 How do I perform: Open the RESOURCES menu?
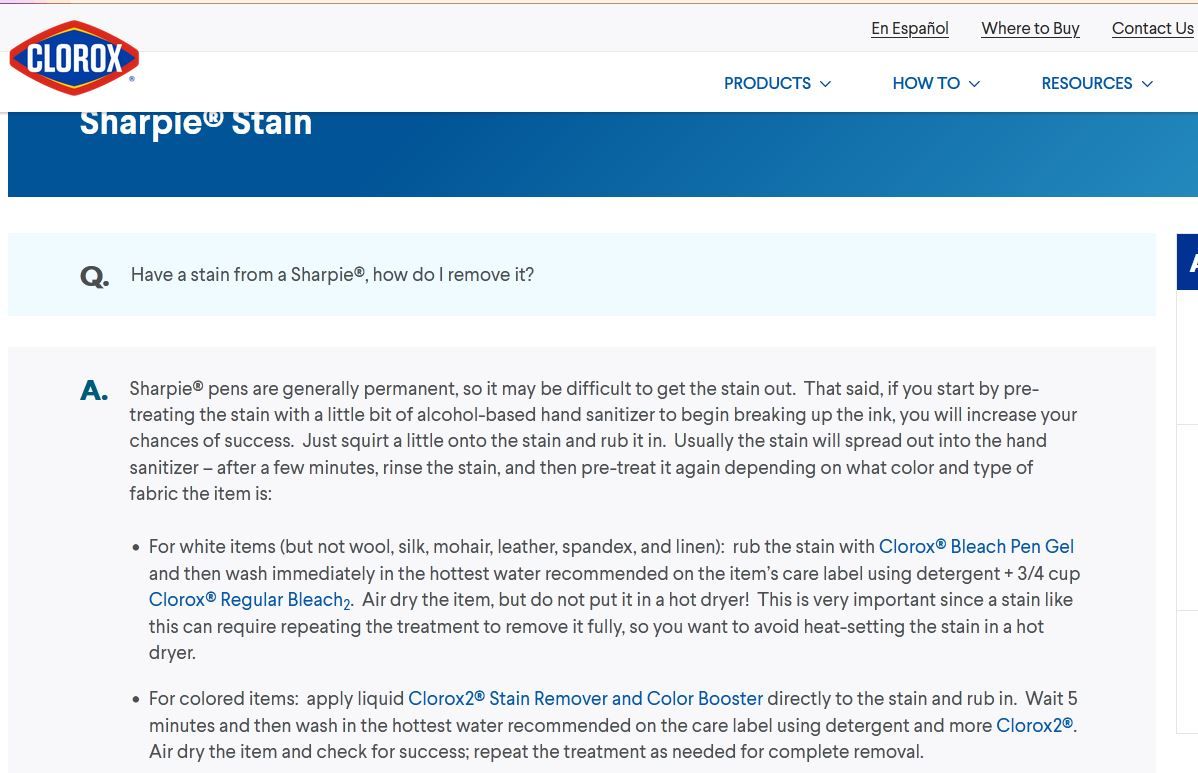1086,83
